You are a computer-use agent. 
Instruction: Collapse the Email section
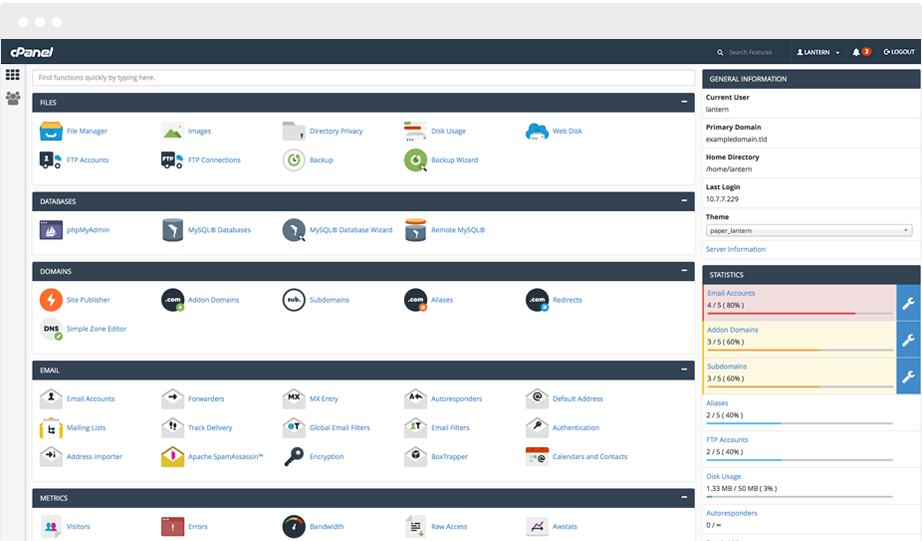pyautogui.click(x=684, y=370)
